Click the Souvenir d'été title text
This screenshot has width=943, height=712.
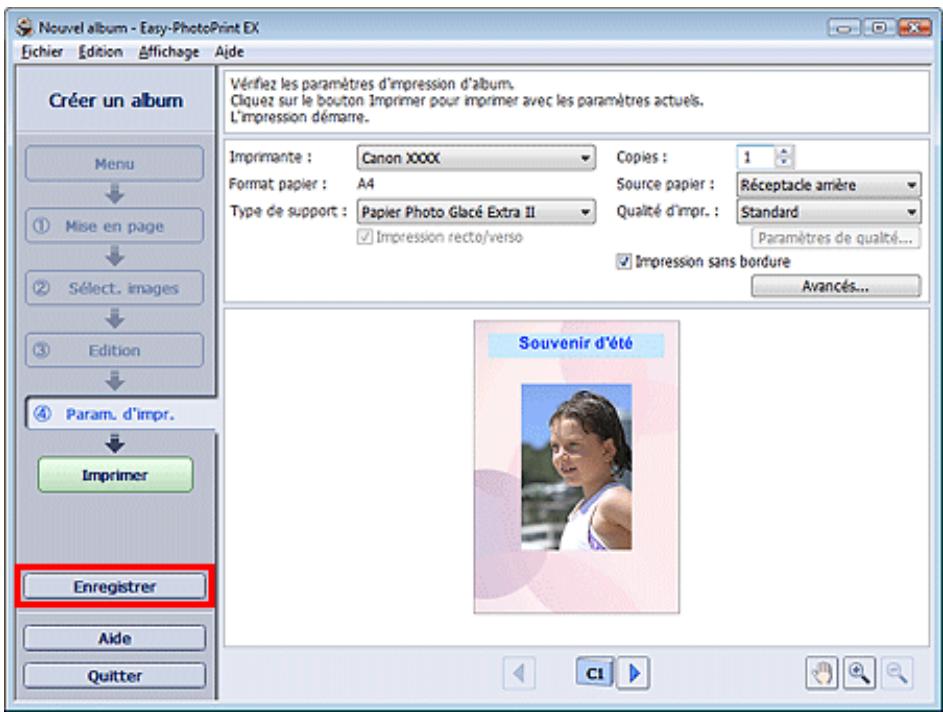point(576,343)
